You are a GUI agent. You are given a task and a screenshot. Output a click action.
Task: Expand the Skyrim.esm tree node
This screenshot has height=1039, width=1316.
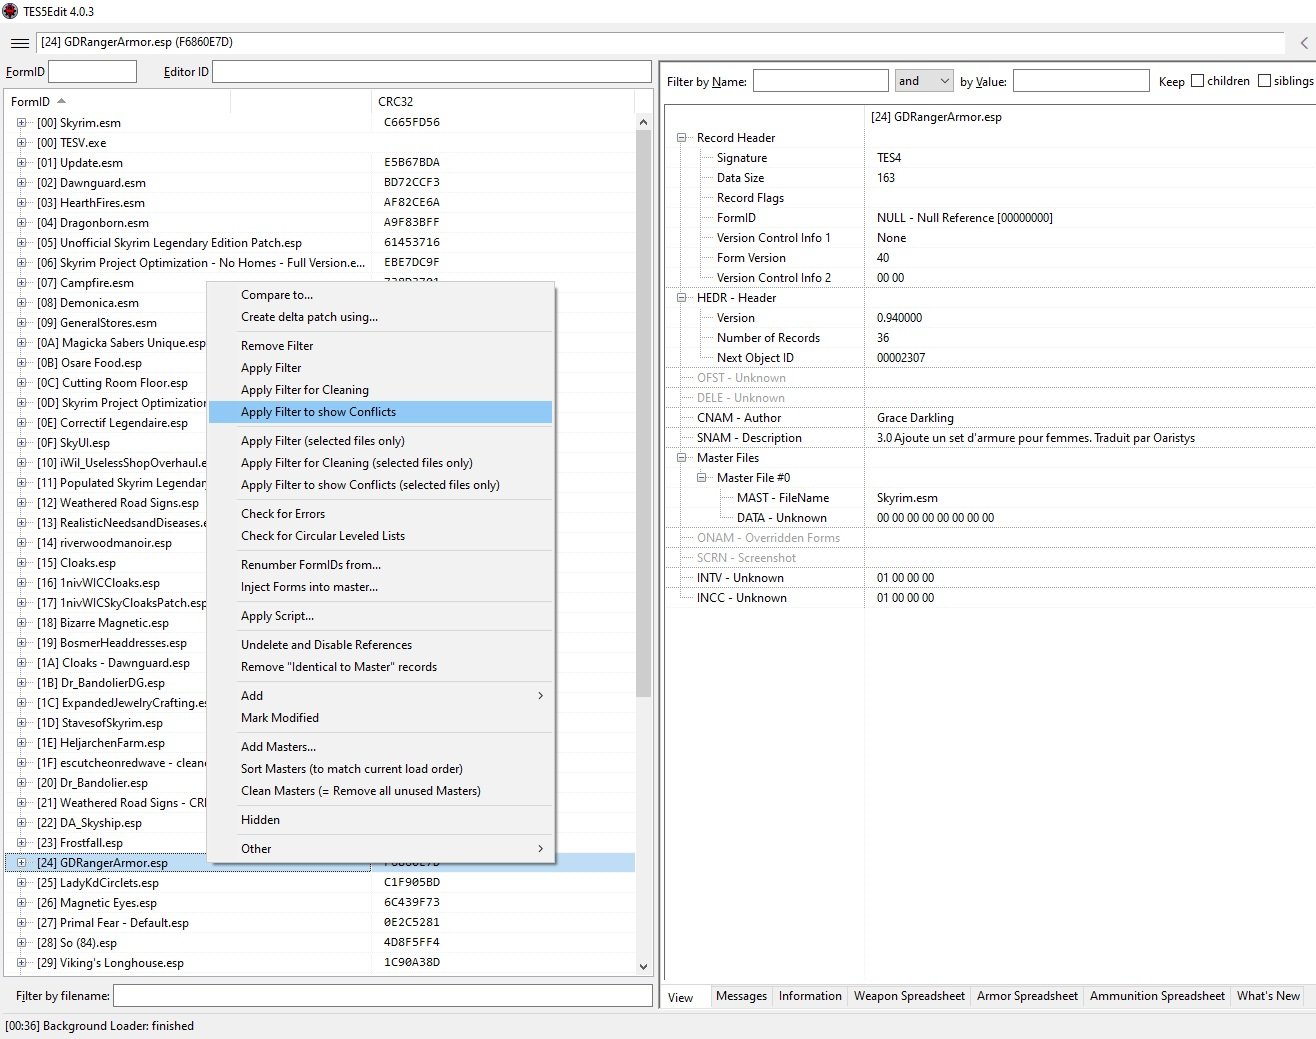tap(21, 123)
